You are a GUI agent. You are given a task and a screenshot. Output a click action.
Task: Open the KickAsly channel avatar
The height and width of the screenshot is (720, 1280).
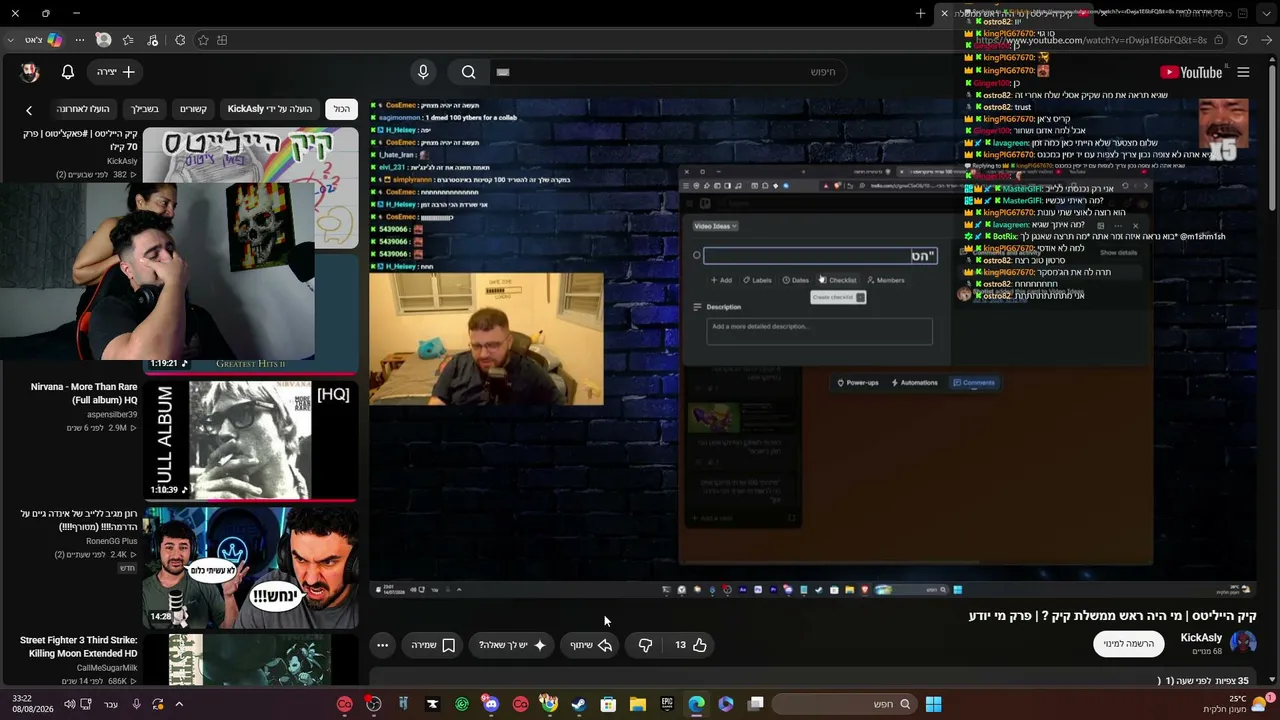click(1243, 643)
